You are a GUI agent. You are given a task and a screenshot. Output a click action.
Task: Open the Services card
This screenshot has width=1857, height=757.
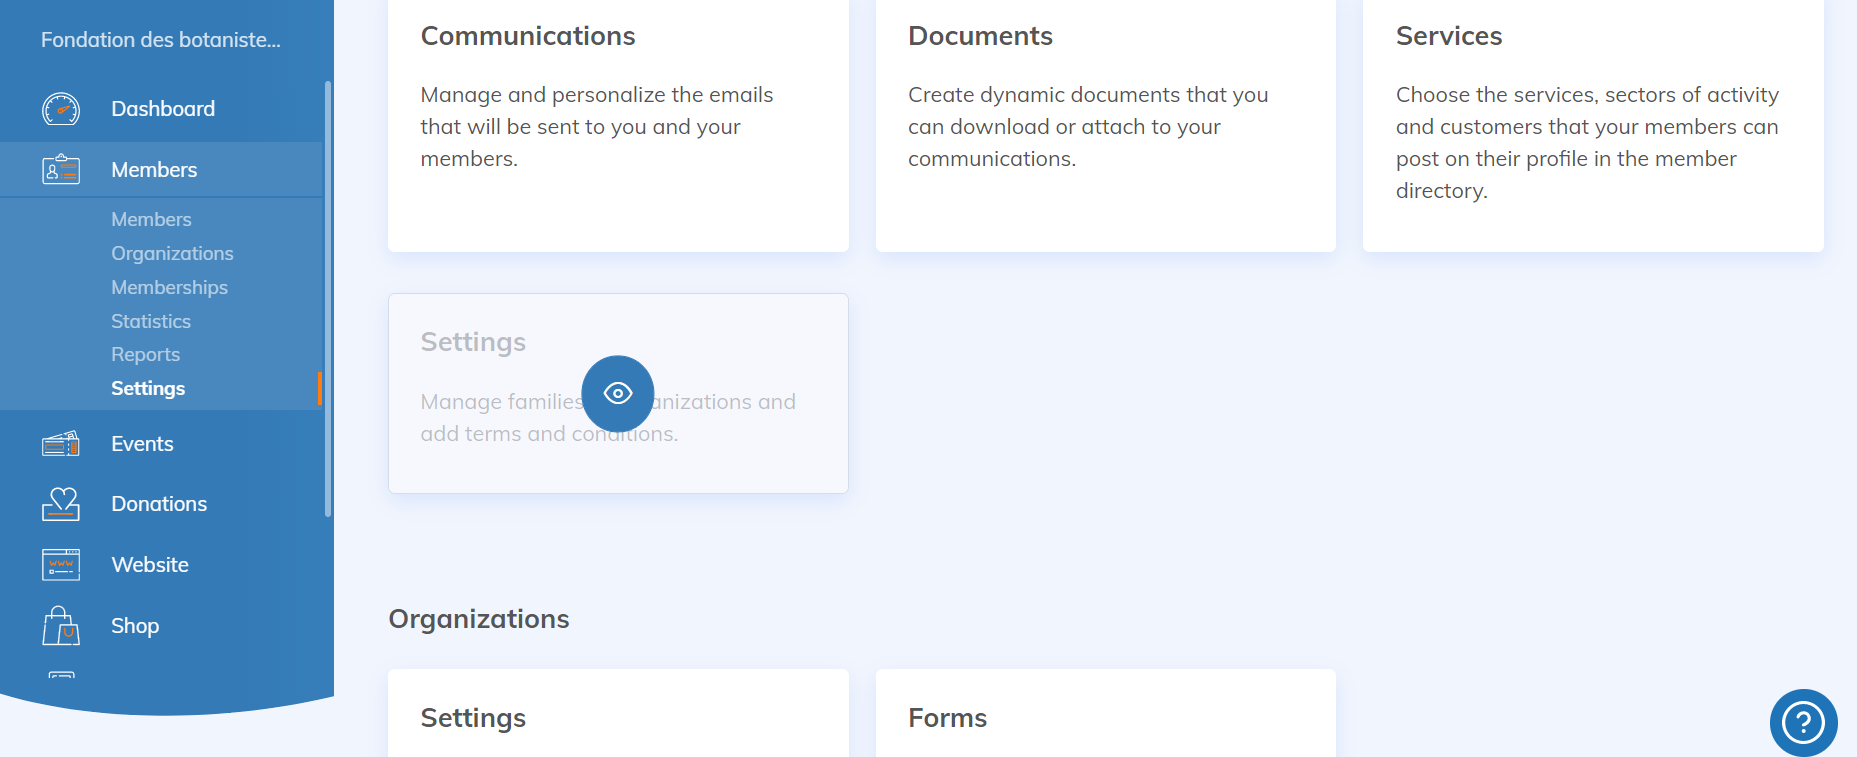1592,125
